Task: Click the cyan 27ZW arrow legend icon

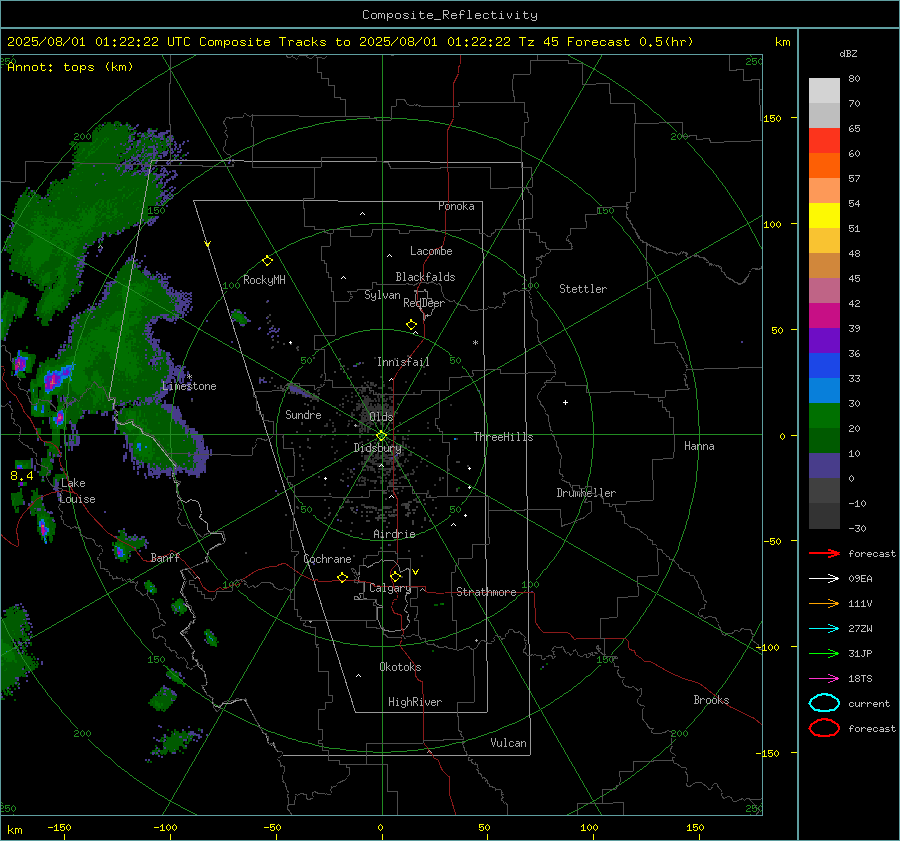Action: pos(824,629)
